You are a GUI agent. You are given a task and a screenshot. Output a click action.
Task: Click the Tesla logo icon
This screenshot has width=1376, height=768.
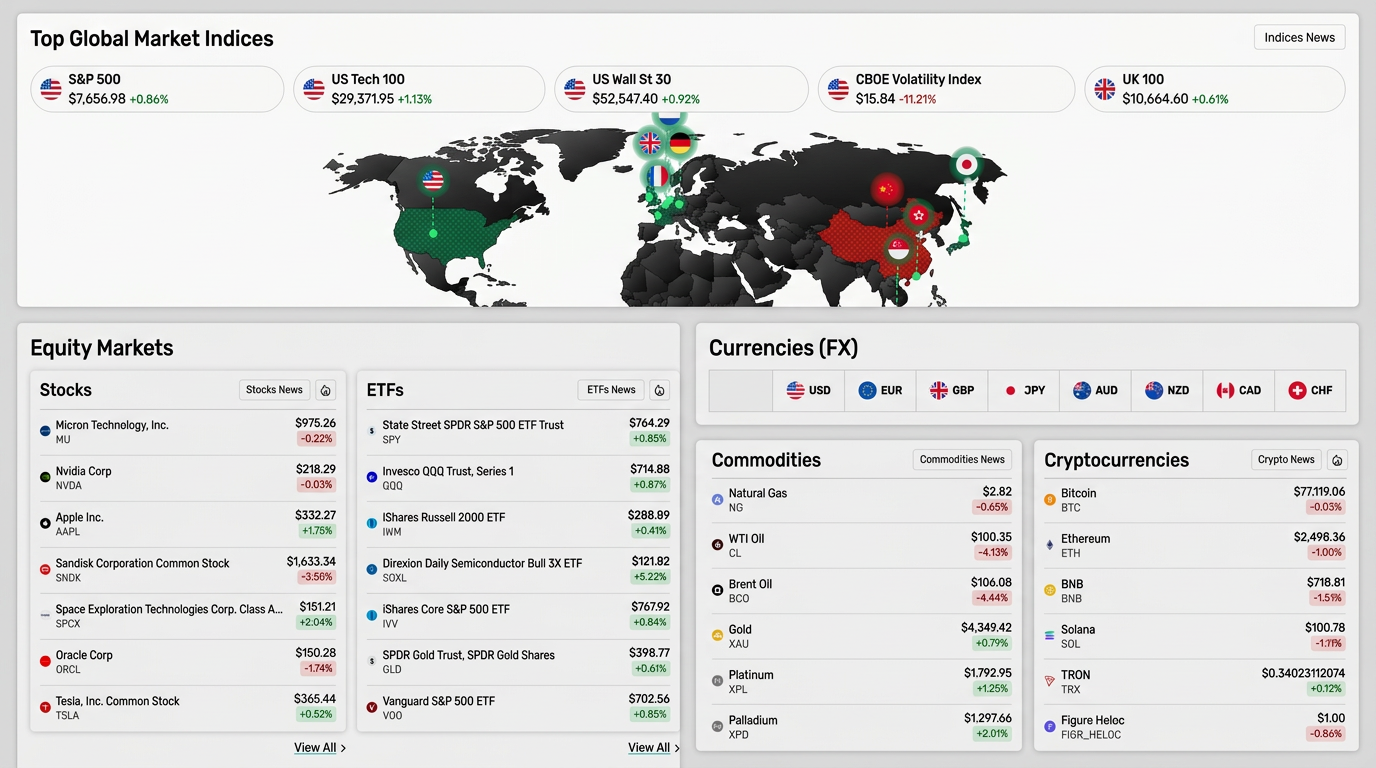(45, 707)
